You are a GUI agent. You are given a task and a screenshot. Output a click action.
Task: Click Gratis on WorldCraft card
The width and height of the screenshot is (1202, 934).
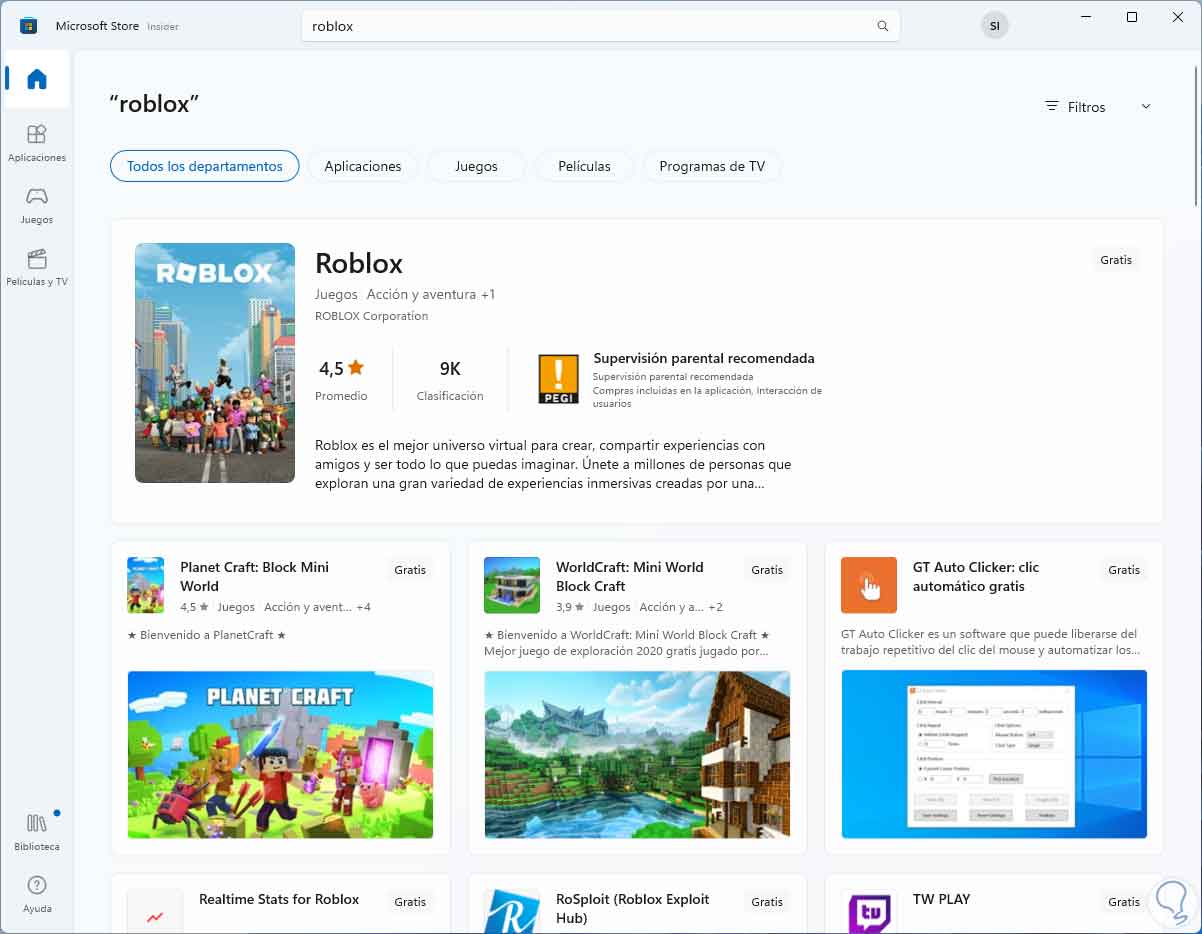(x=767, y=569)
